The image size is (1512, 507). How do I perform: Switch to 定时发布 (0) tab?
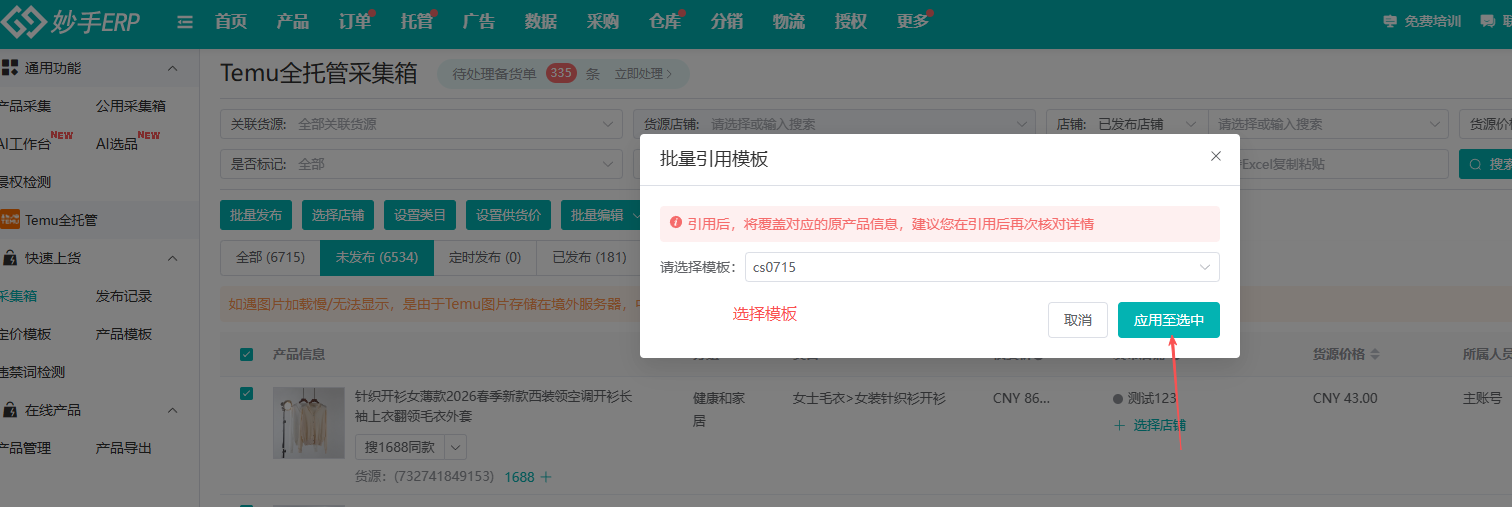pyautogui.click(x=485, y=257)
